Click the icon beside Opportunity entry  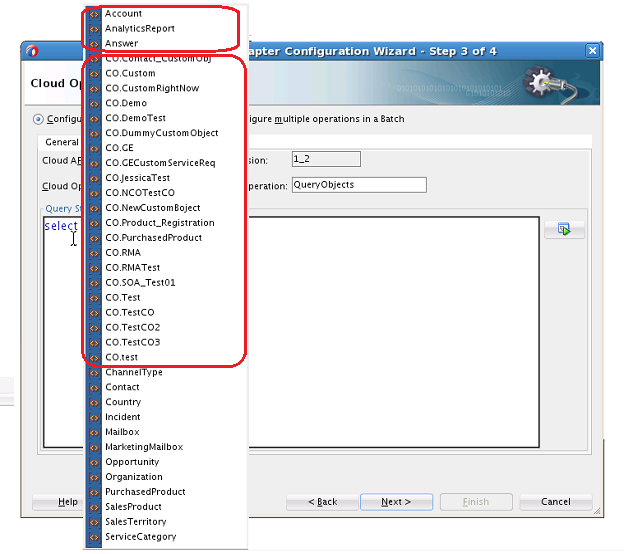coord(94,462)
